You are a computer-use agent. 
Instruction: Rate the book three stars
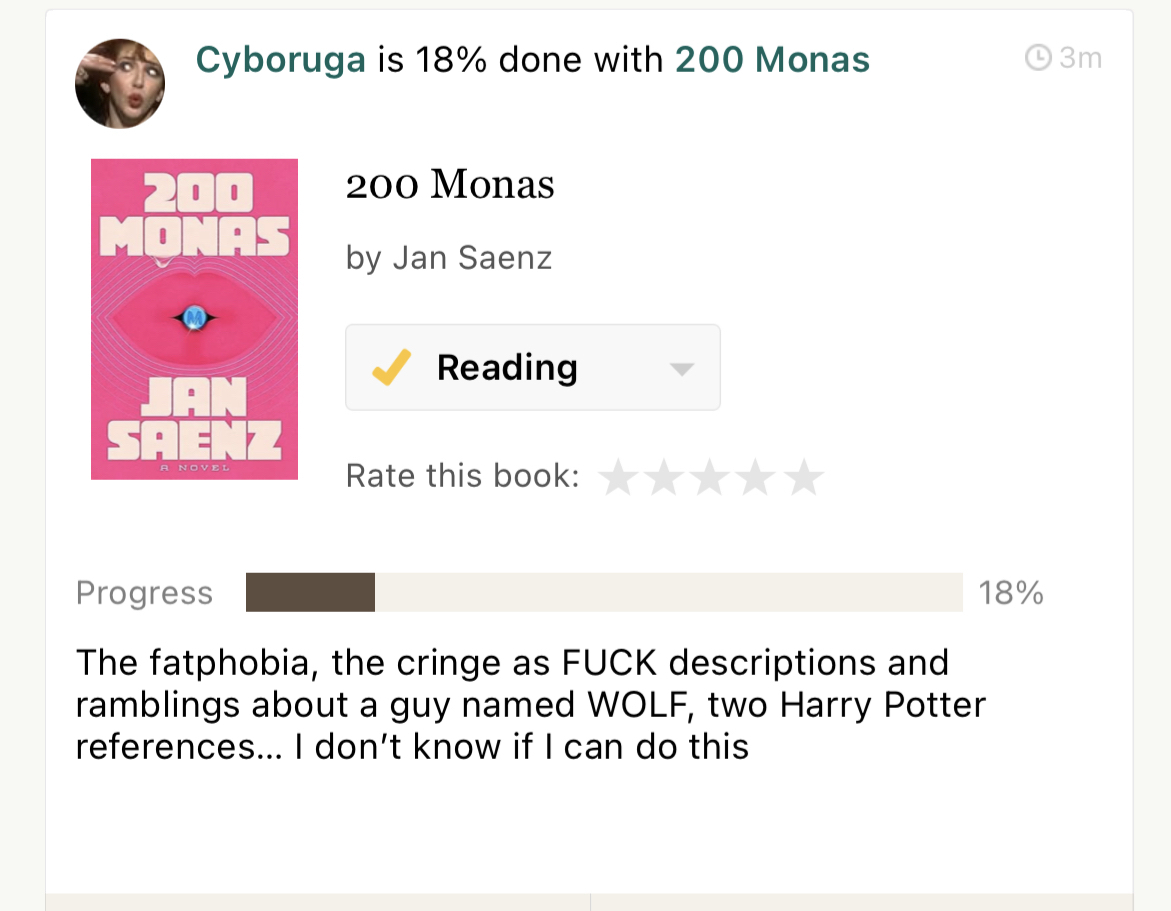pos(710,478)
